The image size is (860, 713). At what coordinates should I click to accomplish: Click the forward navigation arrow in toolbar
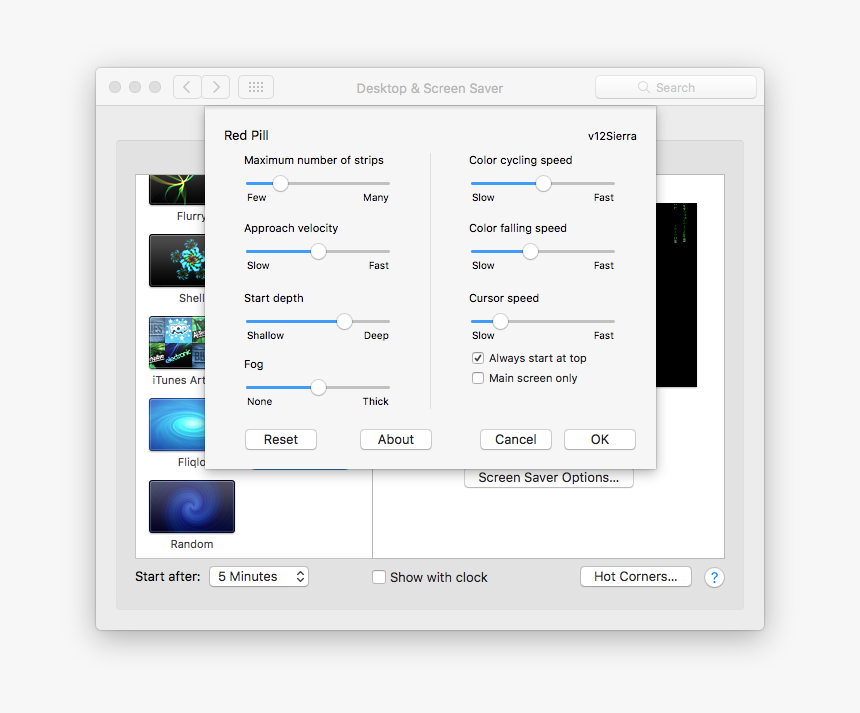coord(216,88)
